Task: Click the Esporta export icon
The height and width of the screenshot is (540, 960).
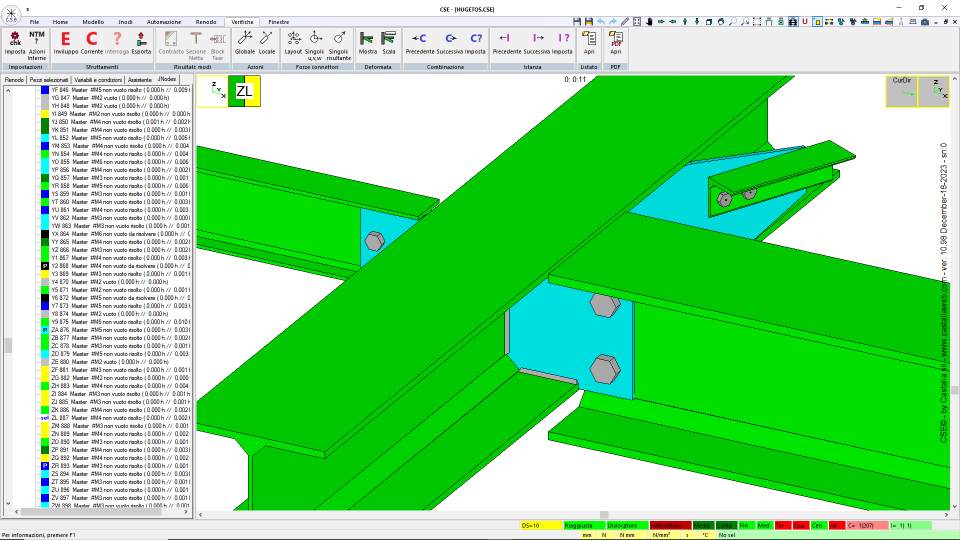Action: [141, 43]
